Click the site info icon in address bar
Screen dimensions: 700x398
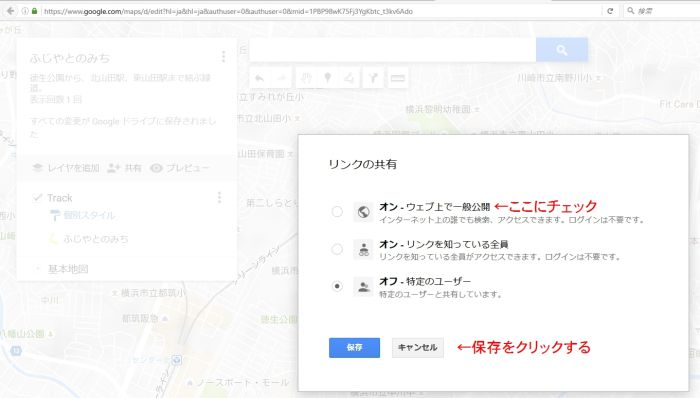tap(25, 11)
